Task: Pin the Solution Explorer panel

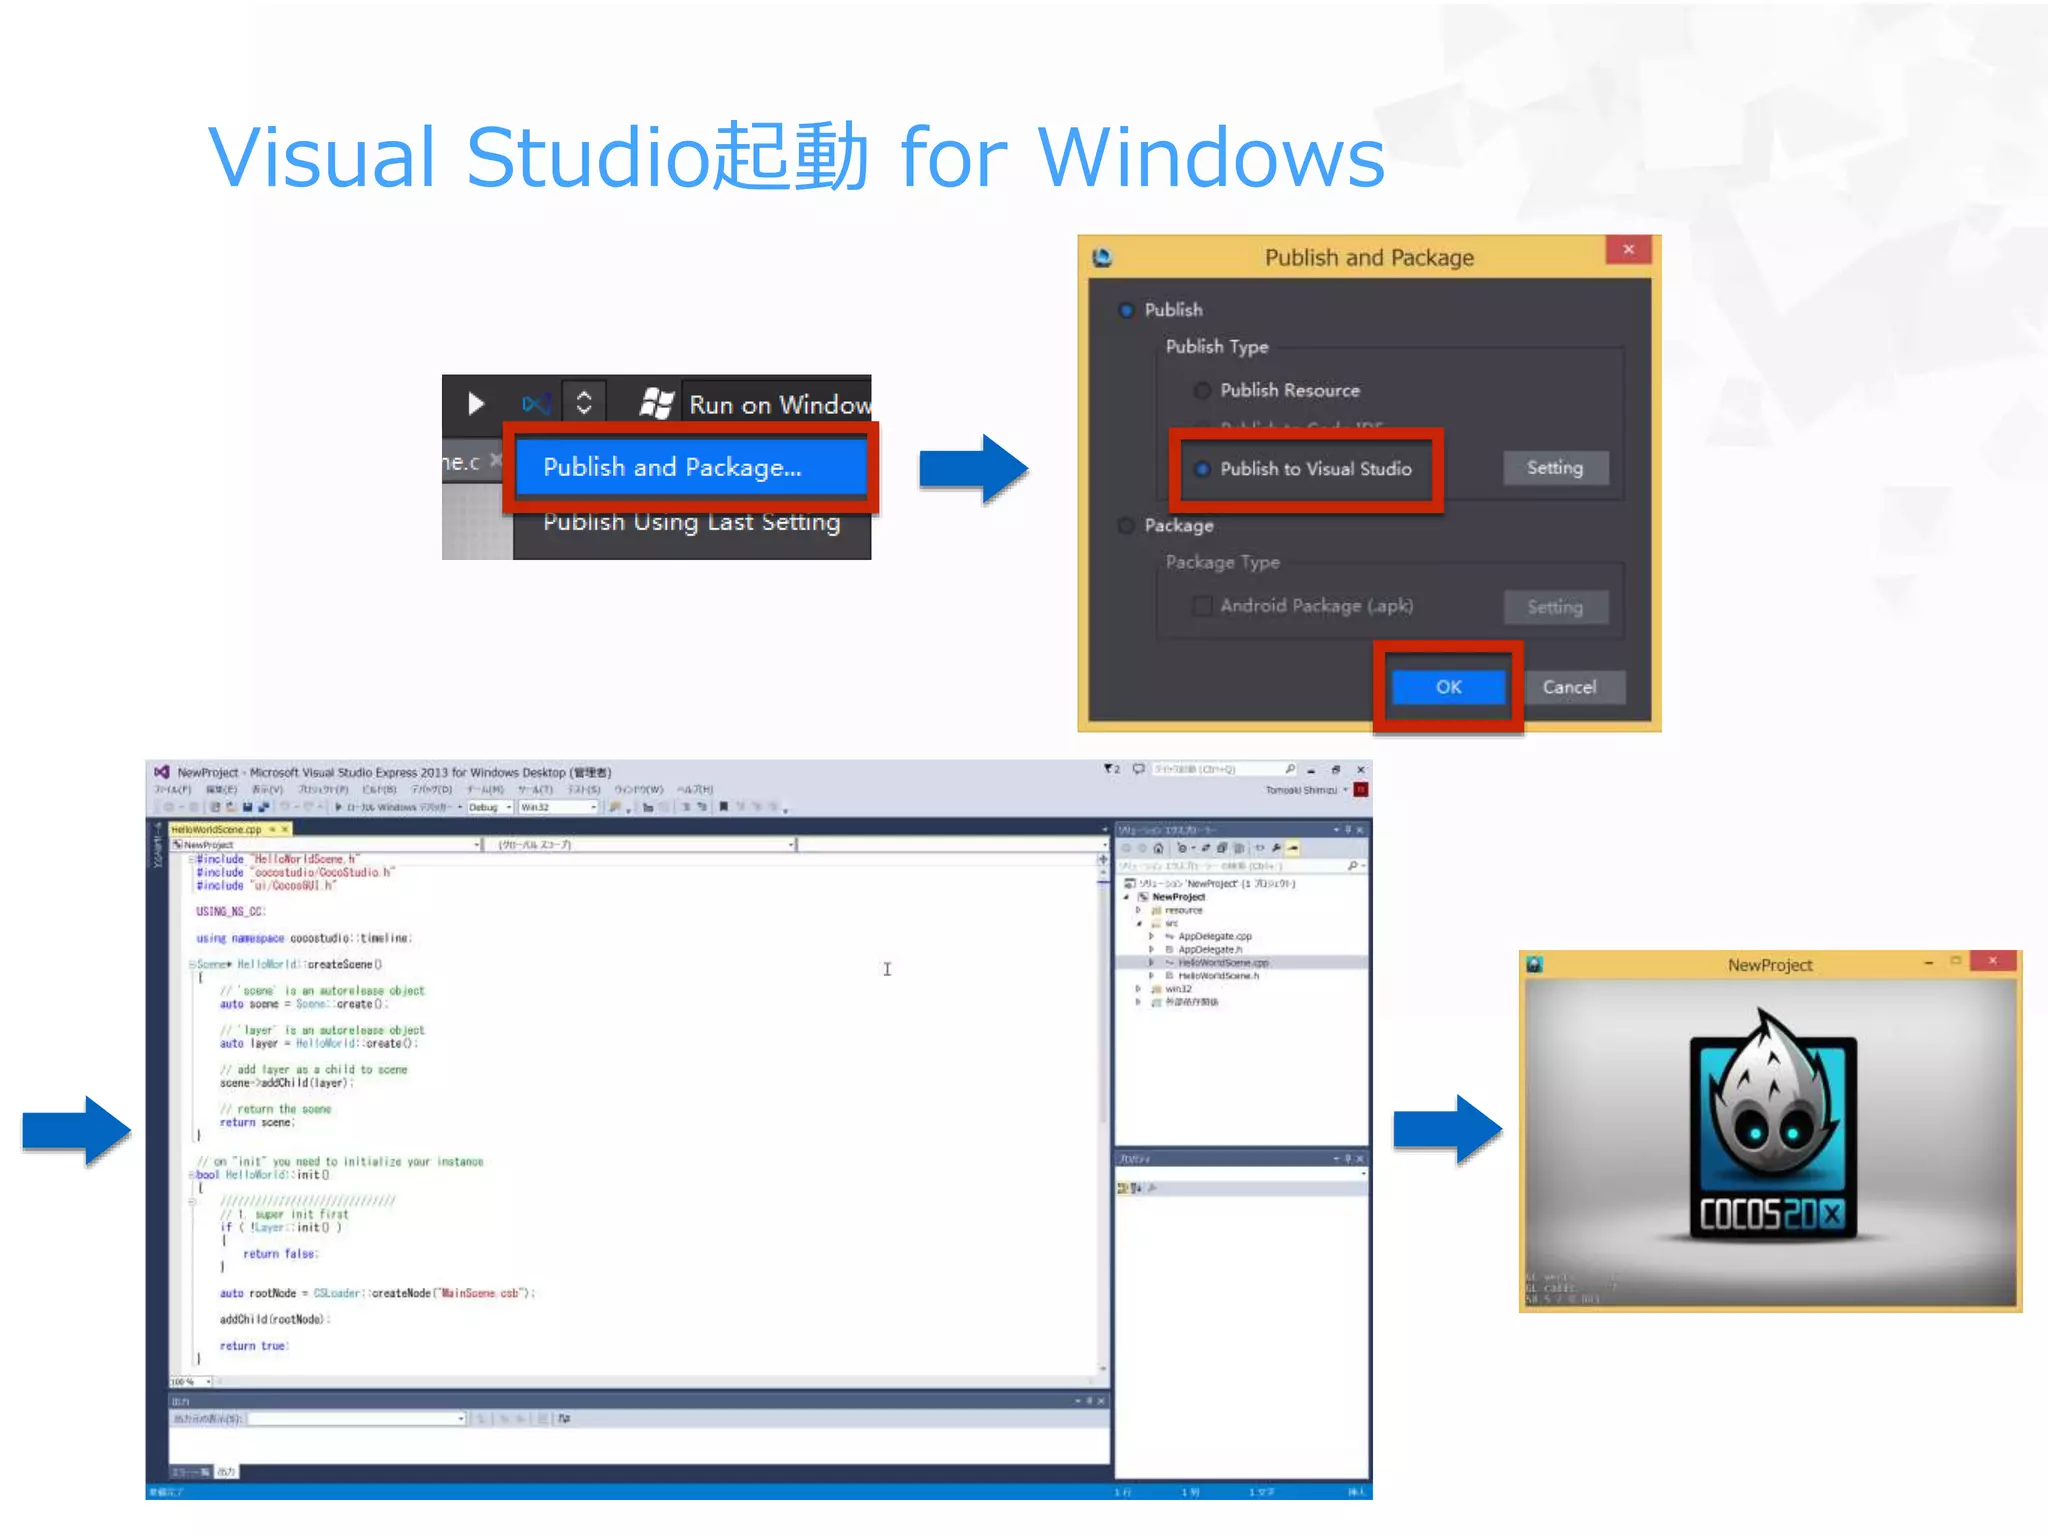Action: 1347,830
